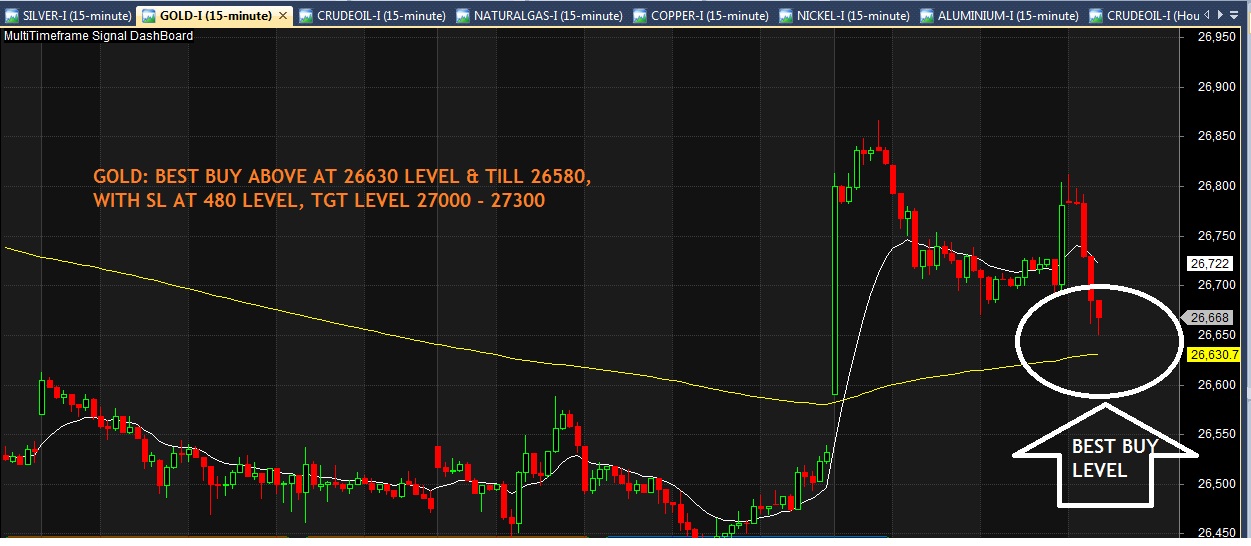Click the tab strip left arrow
Viewport: 1251px width, 546px height.
tap(1206, 15)
